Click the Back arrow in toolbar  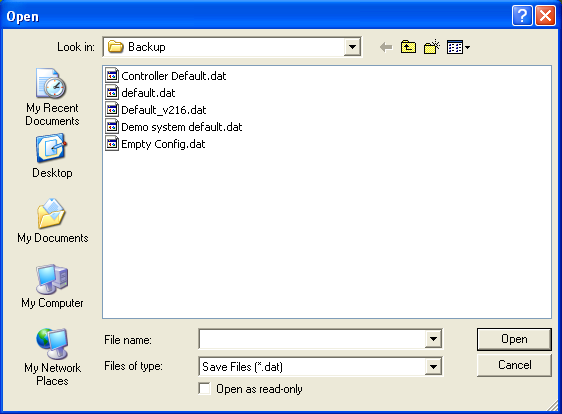click(x=386, y=47)
